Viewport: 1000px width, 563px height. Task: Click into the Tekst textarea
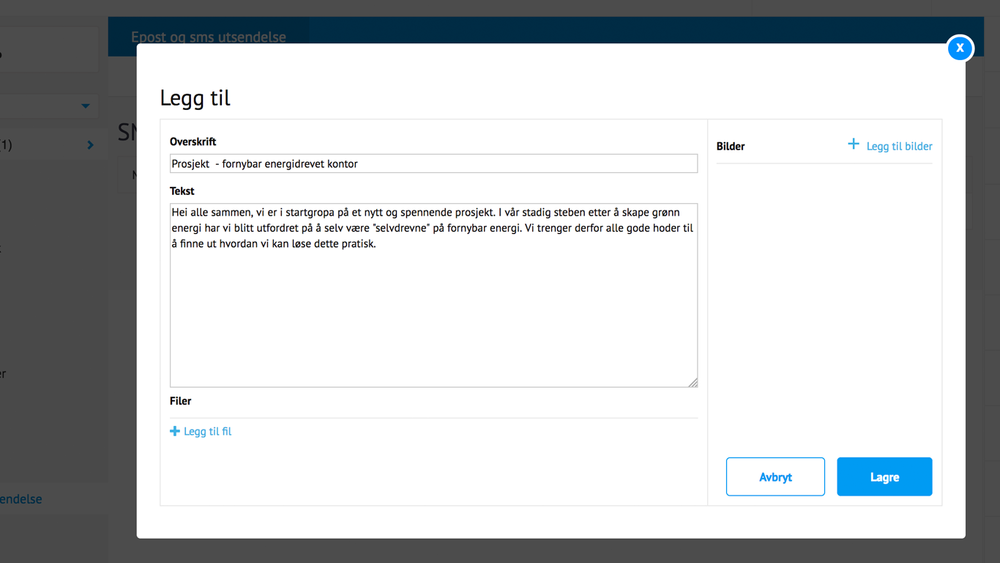tap(434, 295)
